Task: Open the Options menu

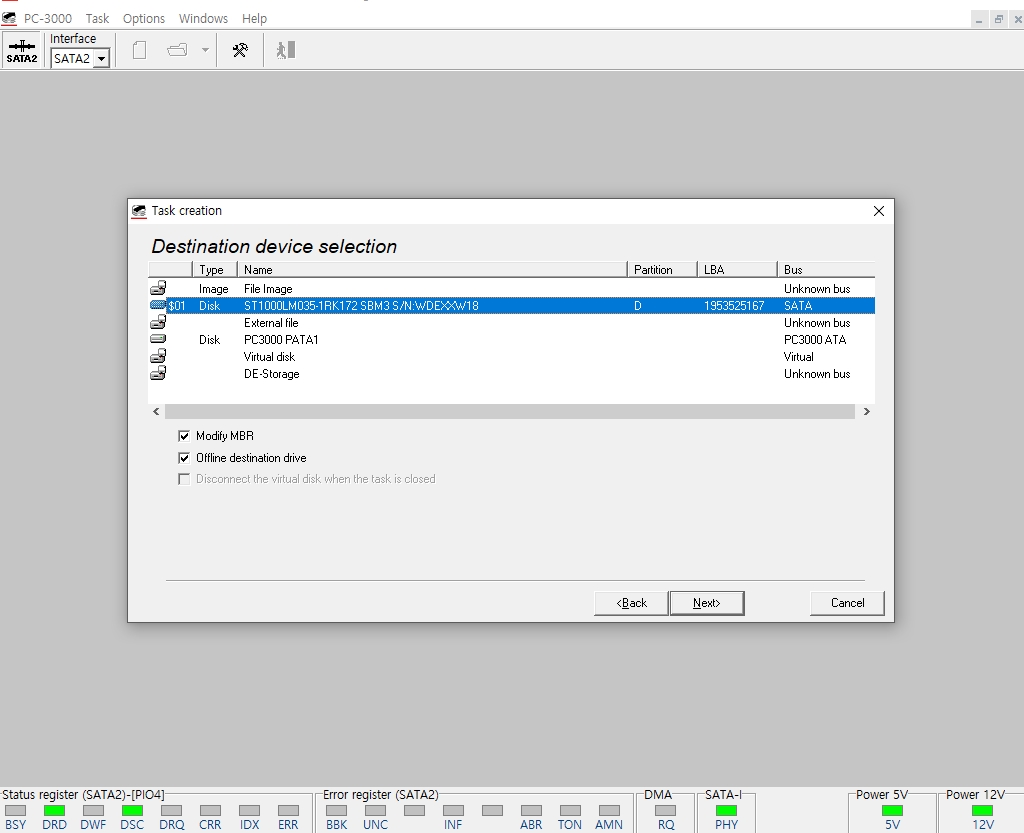Action: (144, 18)
